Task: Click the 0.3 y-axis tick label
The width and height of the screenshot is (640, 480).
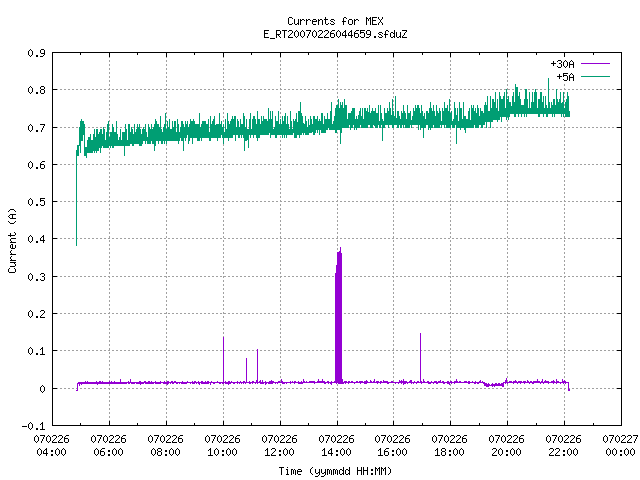Action: click(36, 277)
